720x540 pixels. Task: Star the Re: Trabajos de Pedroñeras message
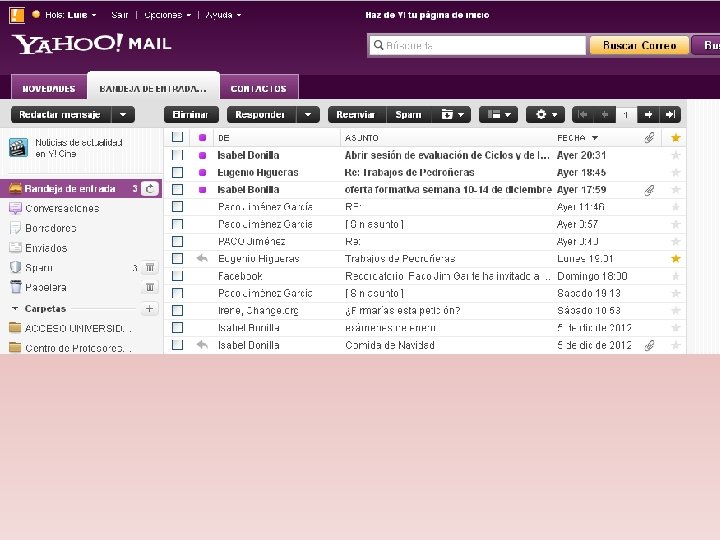[x=675, y=173]
